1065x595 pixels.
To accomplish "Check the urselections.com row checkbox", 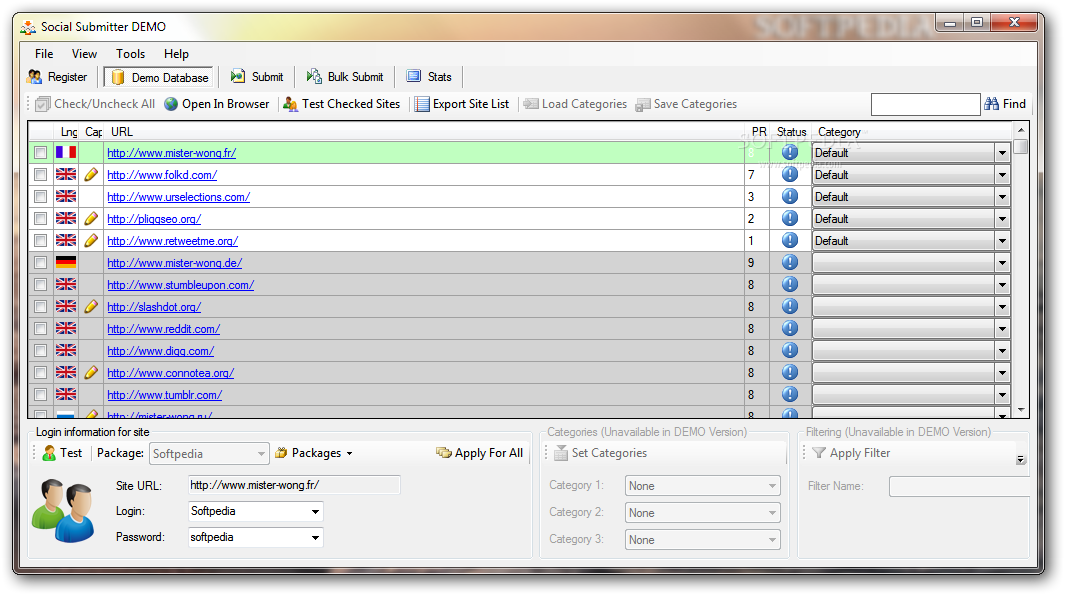I will 41,196.
